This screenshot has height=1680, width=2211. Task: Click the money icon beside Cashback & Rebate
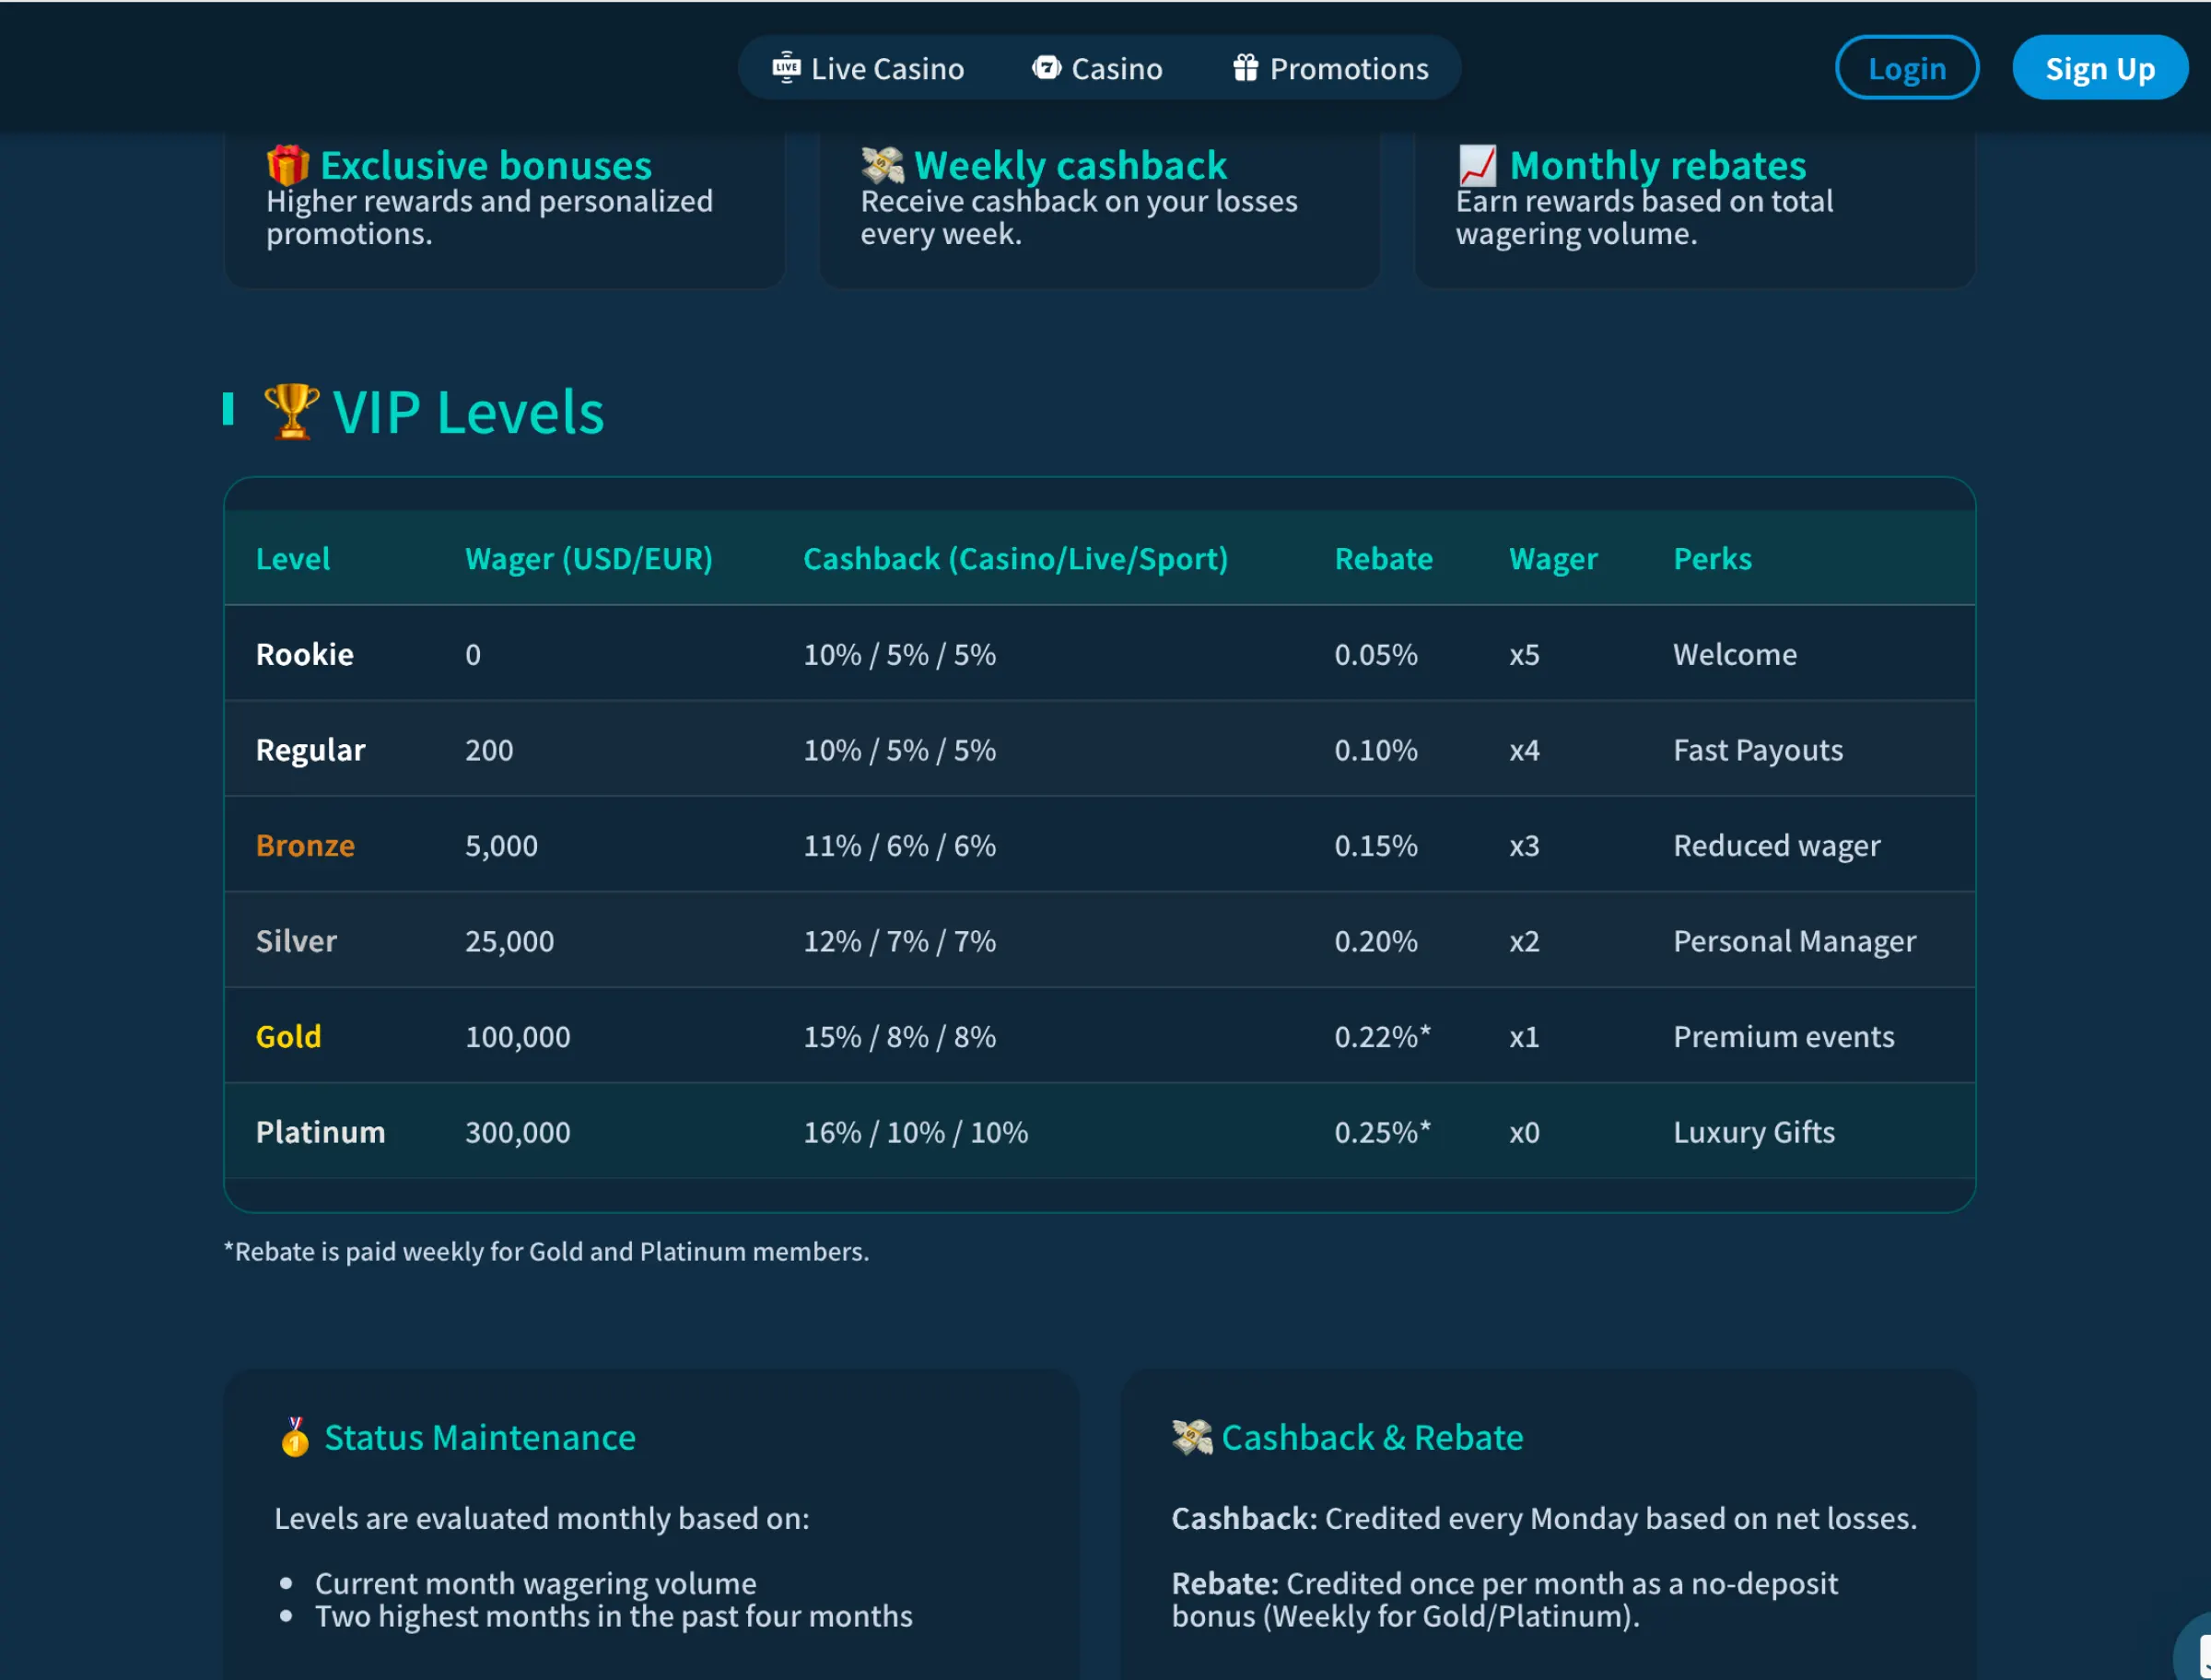click(x=1192, y=1437)
